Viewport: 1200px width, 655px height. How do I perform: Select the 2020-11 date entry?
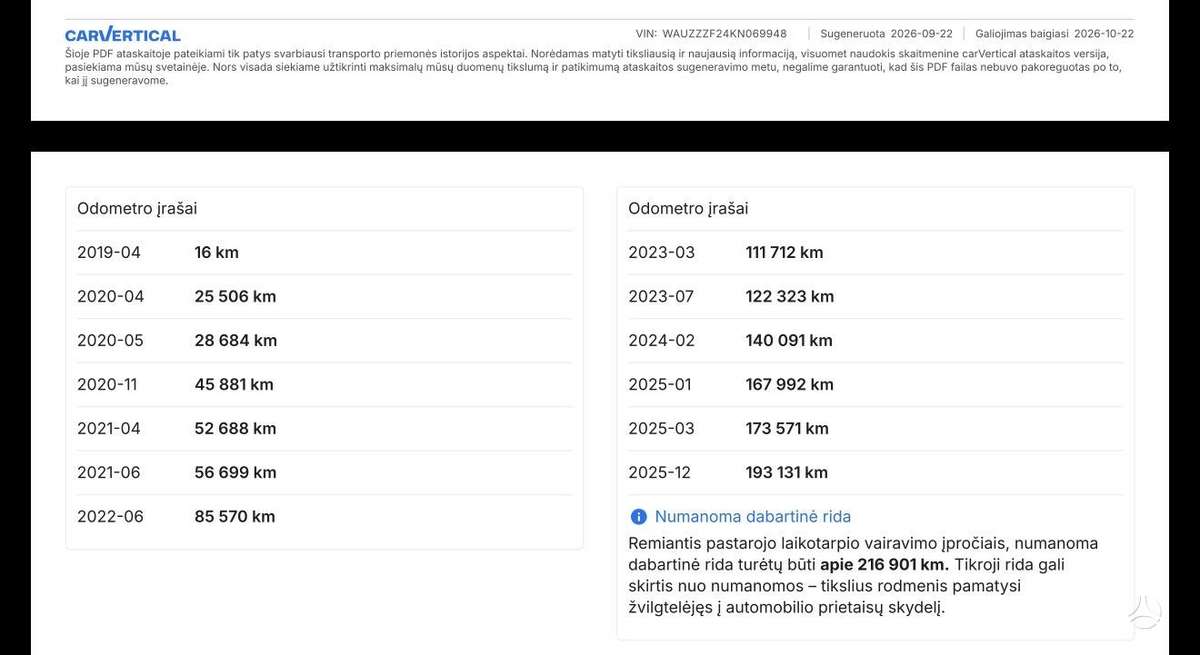point(107,385)
